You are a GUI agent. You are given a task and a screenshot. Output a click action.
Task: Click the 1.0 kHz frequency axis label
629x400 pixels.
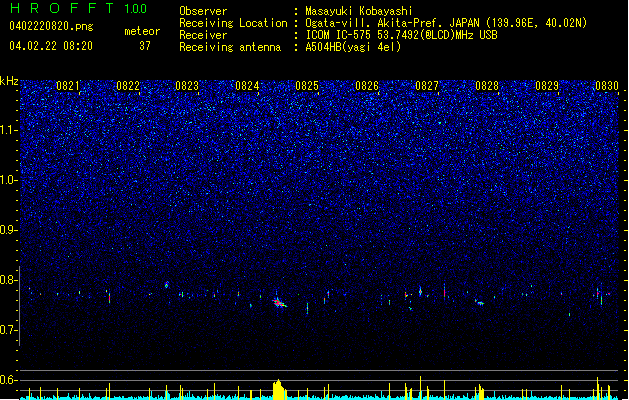click(x=9, y=180)
